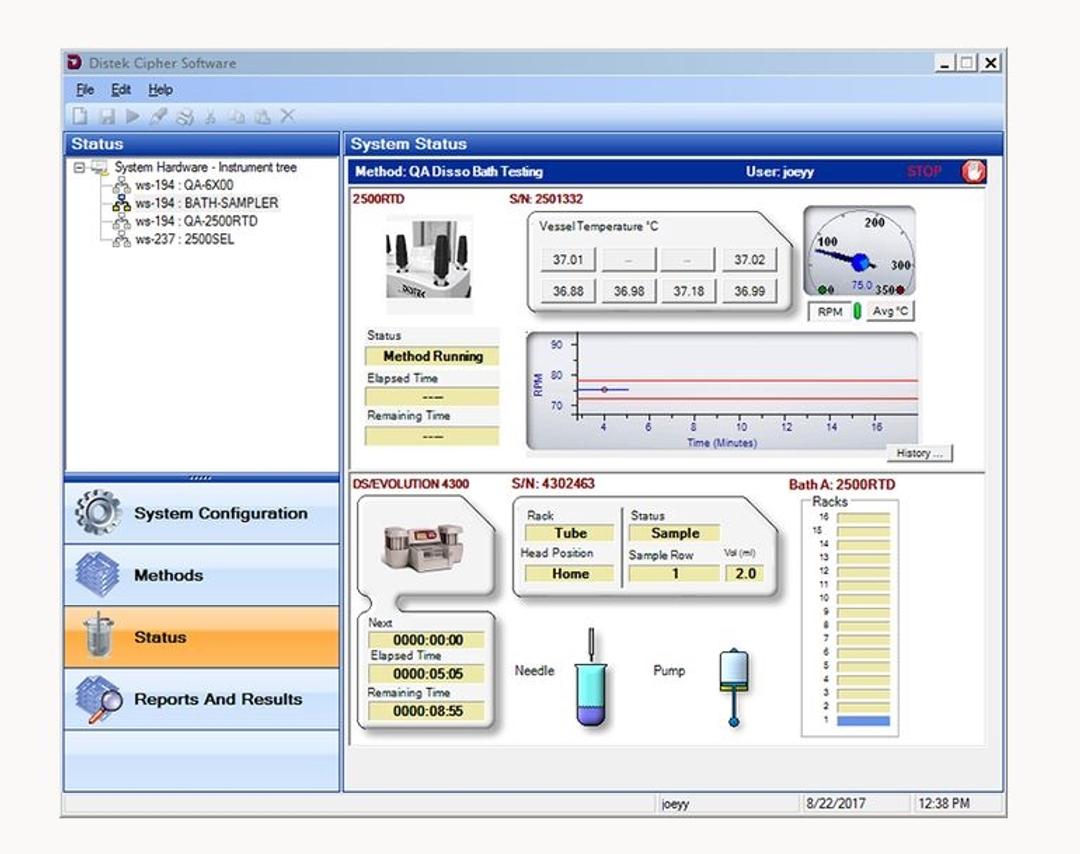Toggle gauge display between RPM and Avg °C
Viewport: 1080px width, 854px height.
click(857, 311)
